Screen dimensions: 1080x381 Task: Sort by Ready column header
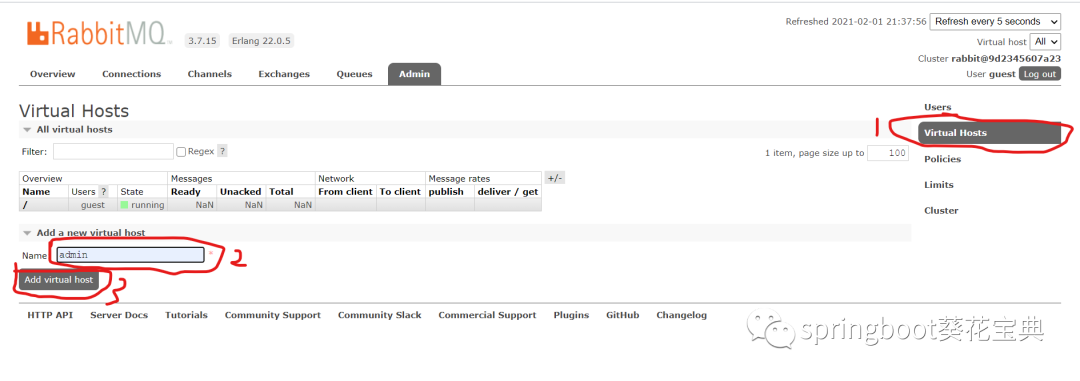pyautogui.click(x=186, y=192)
